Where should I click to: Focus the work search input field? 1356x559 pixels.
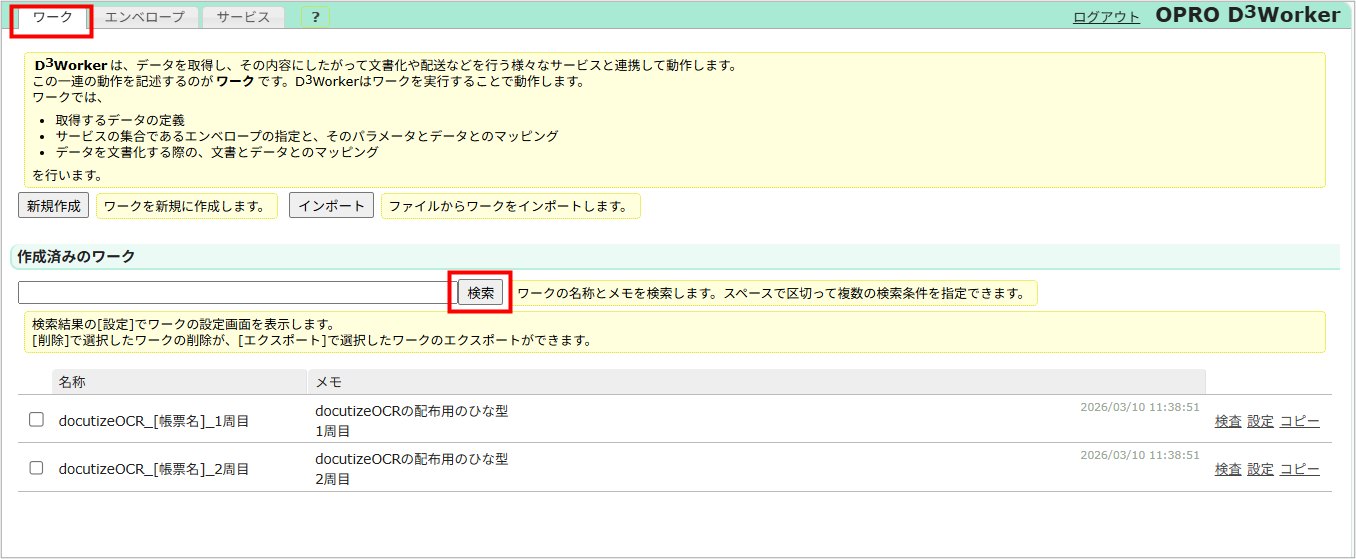tap(237, 293)
